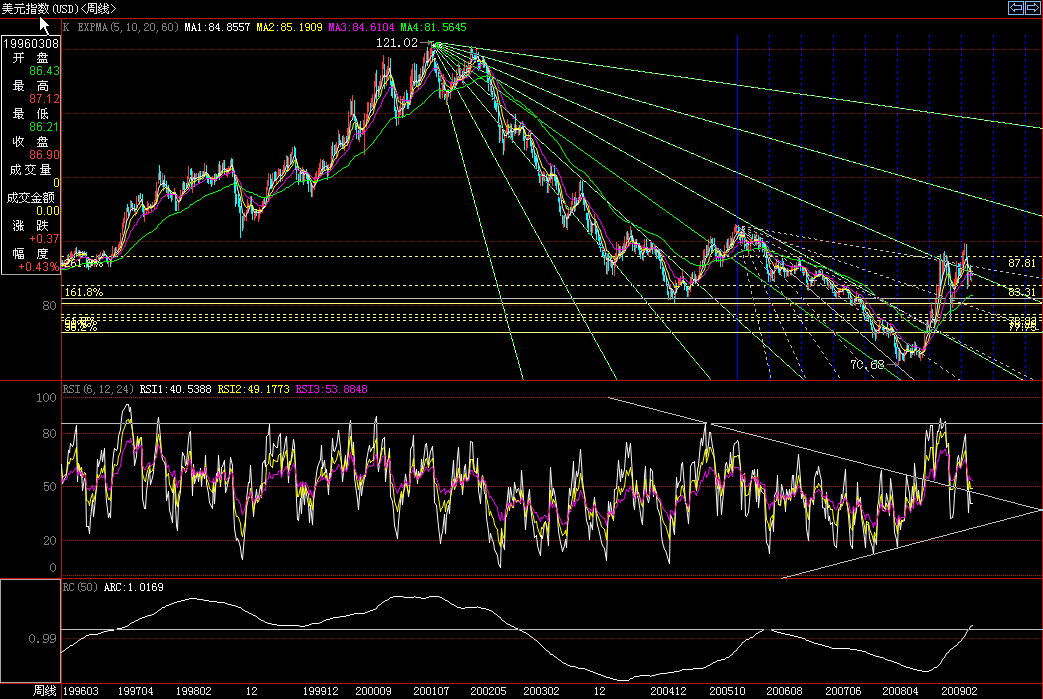This screenshot has height=699, width=1043.
Task: Click the 199704 date on time axis
Action: 136,691
